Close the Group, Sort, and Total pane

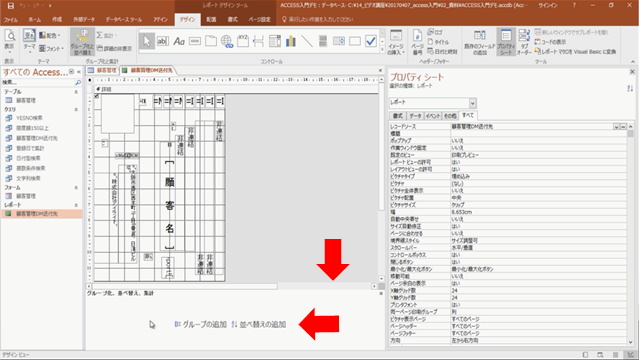[381, 293]
